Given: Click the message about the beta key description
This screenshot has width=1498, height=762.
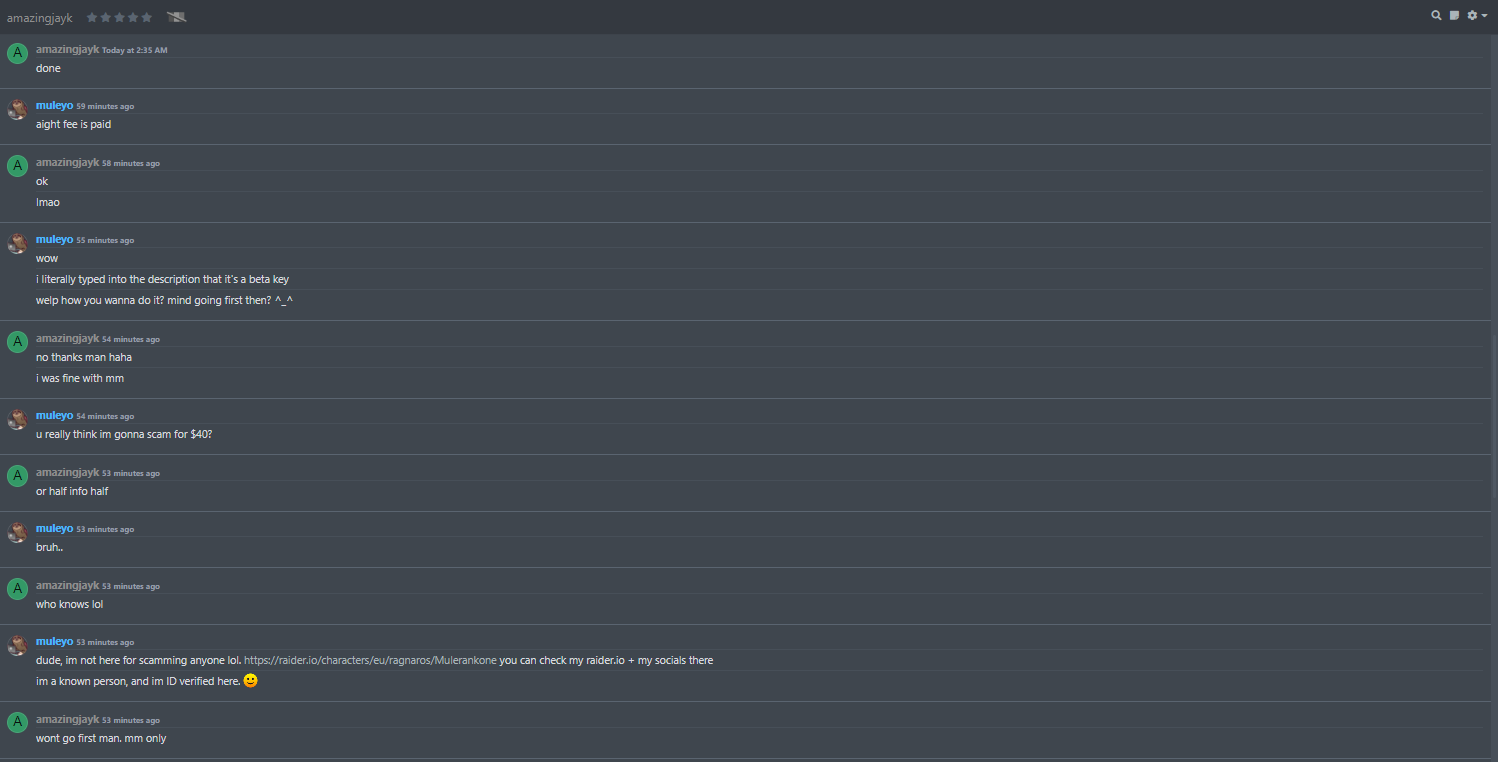Looking at the screenshot, I should click(162, 279).
